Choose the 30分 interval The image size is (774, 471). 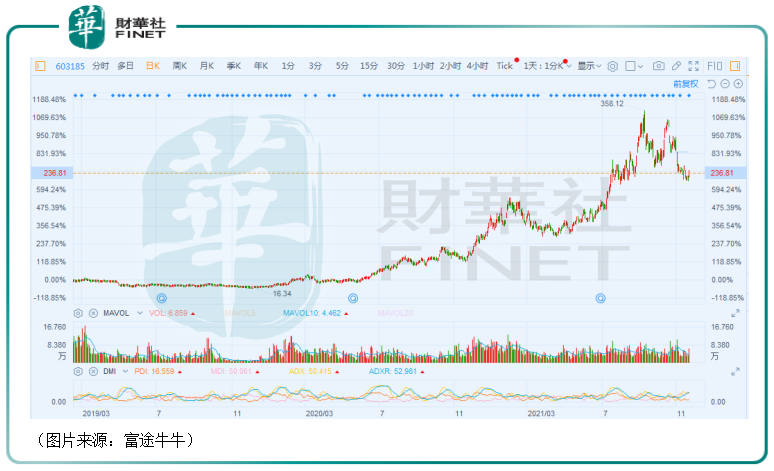(396, 66)
